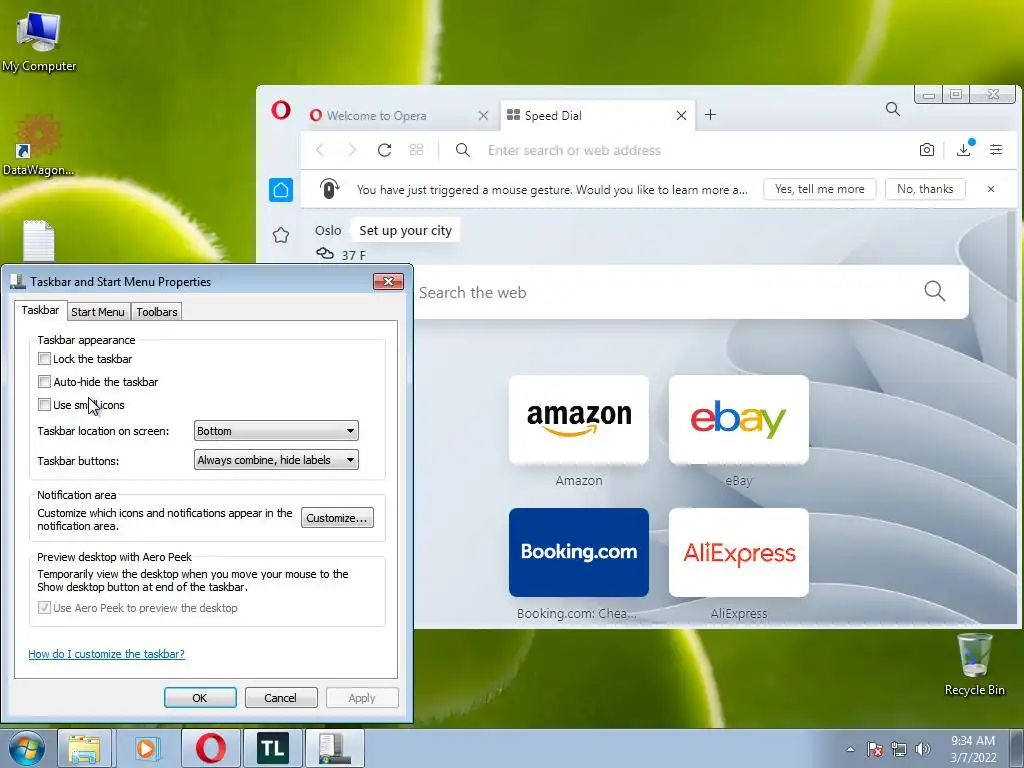Open network icon in system tray
Viewport: 1024px width, 768px height.
pos(899,749)
